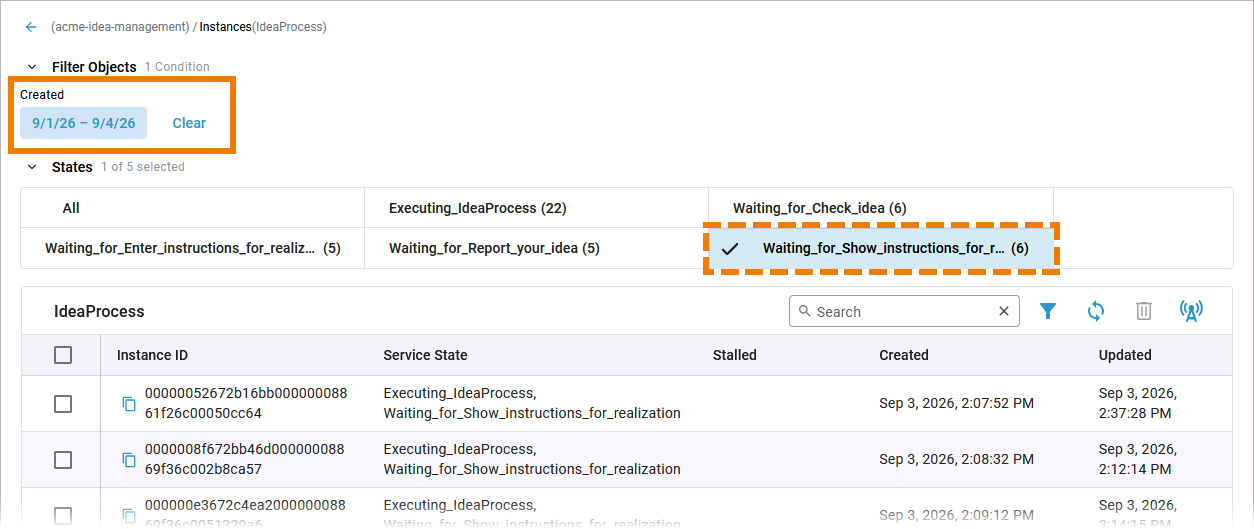Clear the search field with the X

point(1004,311)
